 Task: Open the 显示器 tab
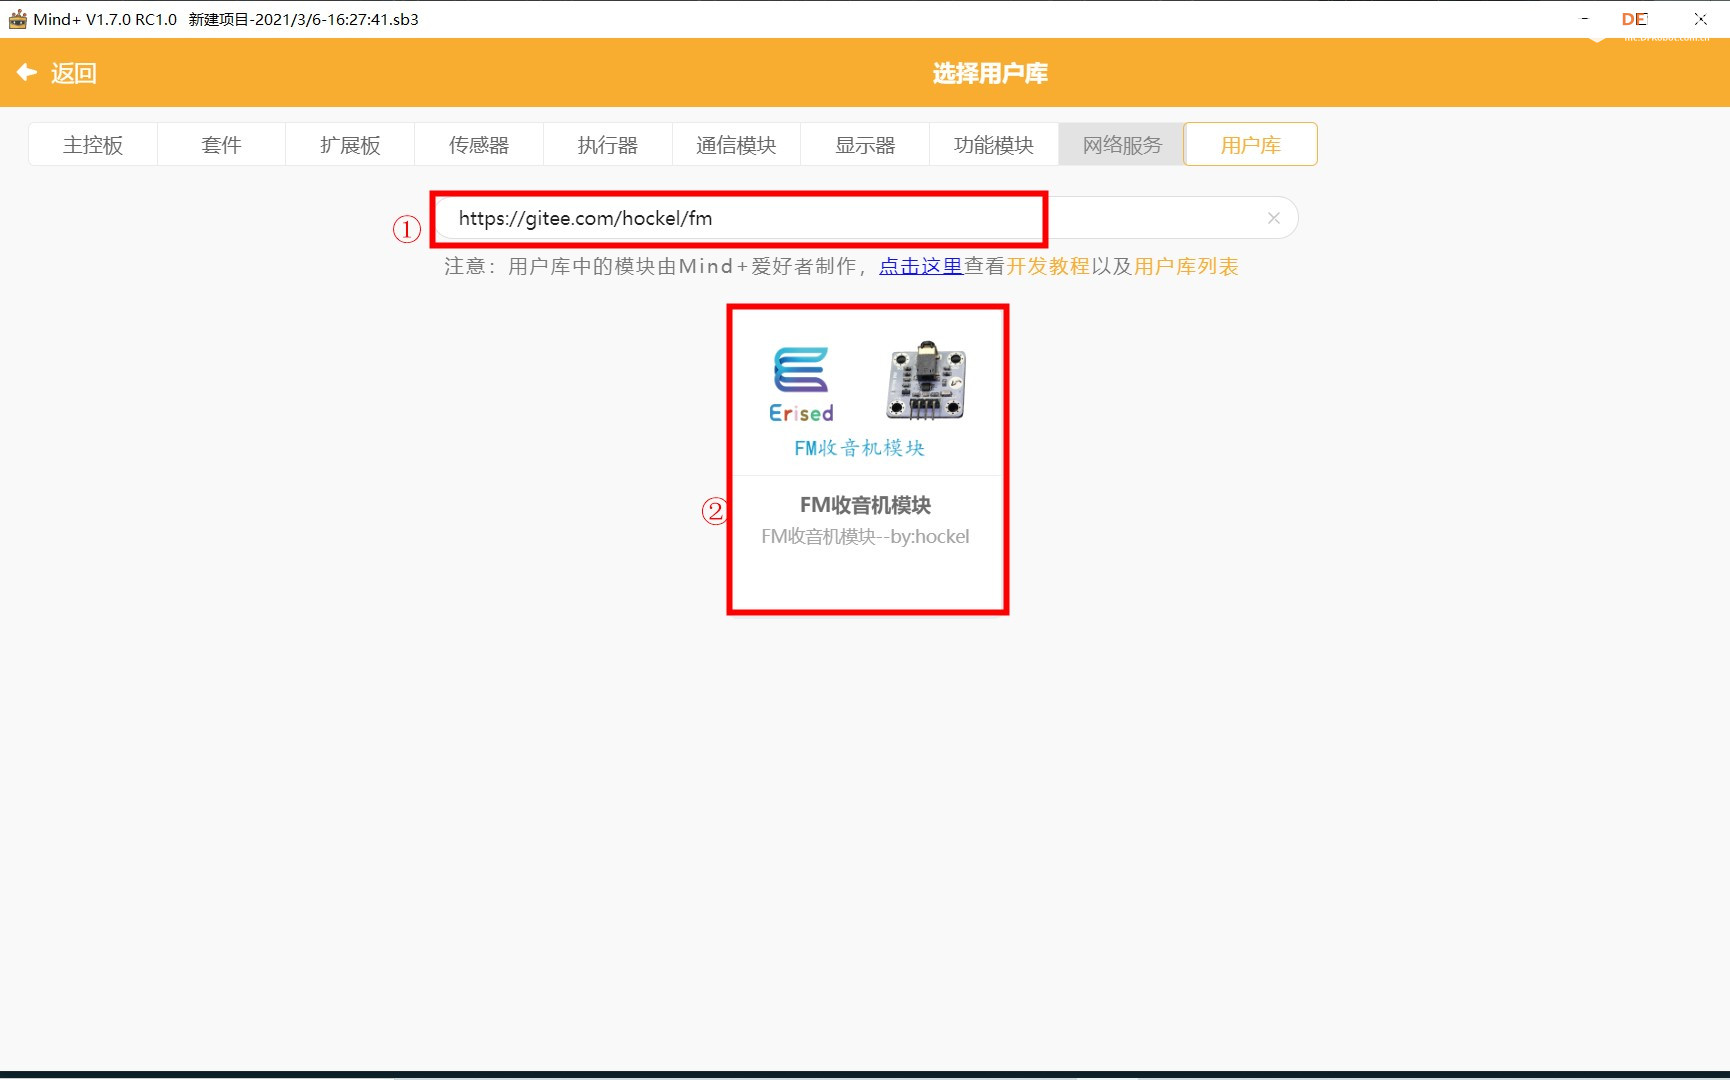pyautogui.click(x=865, y=145)
